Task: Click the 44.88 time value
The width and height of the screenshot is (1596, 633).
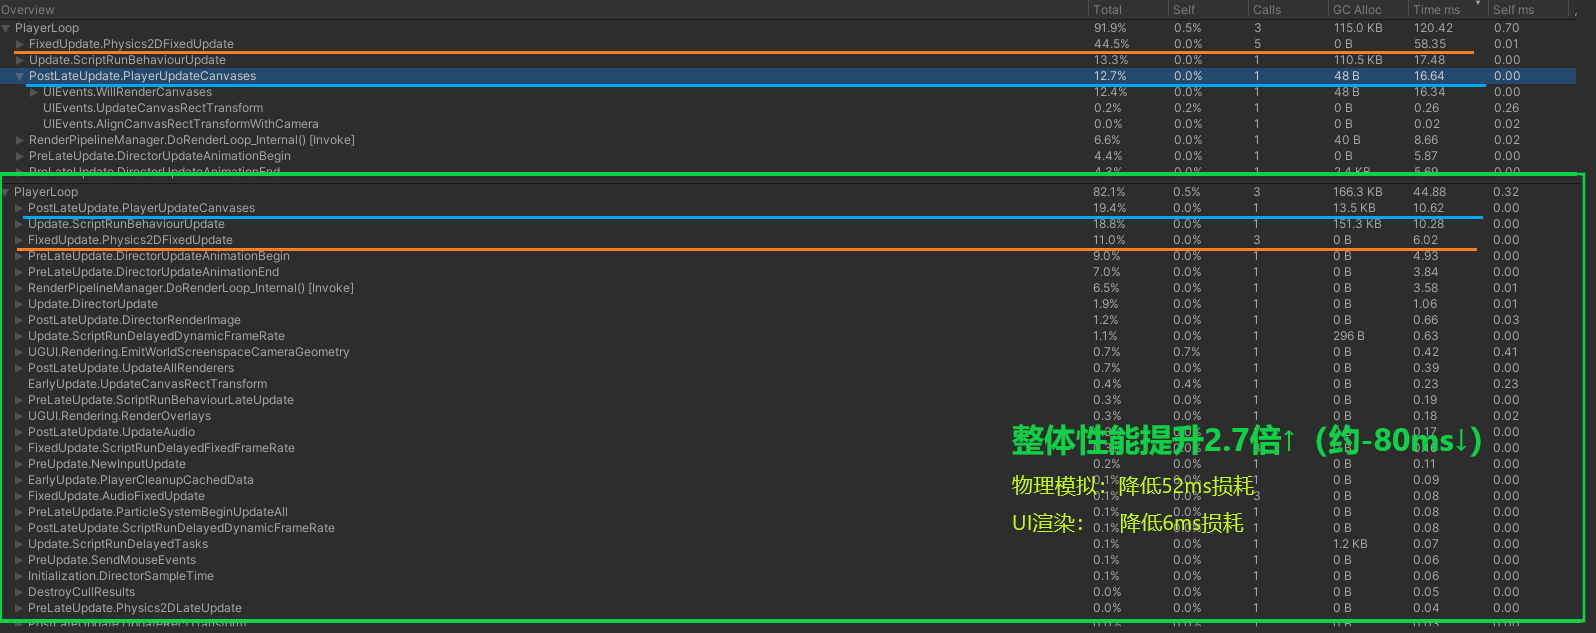Action: pyautogui.click(x=1430, y=192)
